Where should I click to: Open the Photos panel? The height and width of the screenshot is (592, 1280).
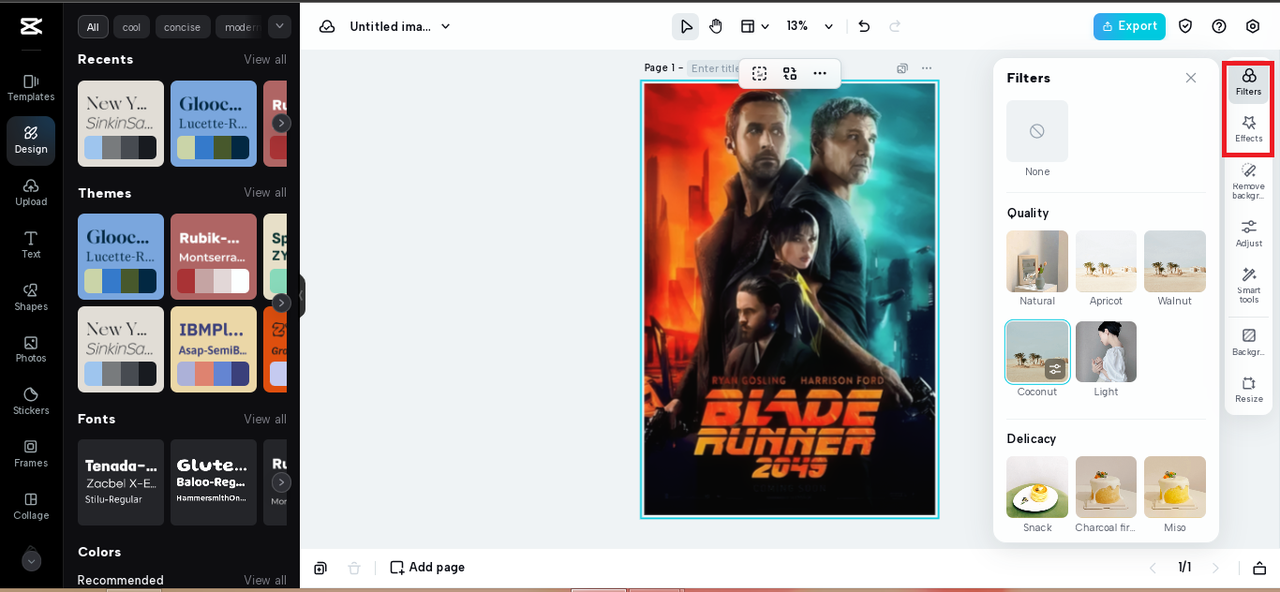pos(31,349)
